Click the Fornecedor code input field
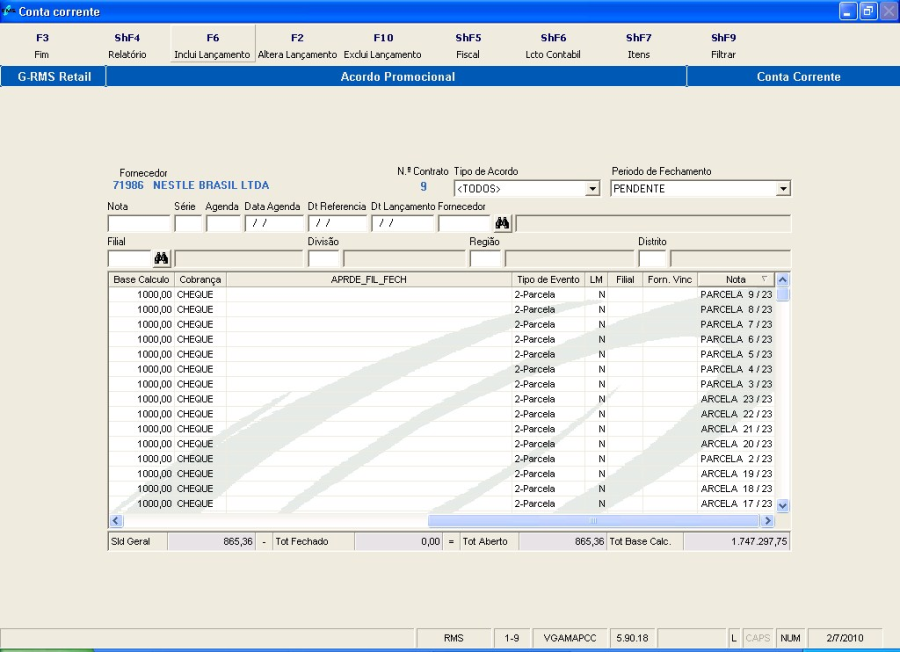This screenshot has height=652, width=900. (x=464, y=223)
